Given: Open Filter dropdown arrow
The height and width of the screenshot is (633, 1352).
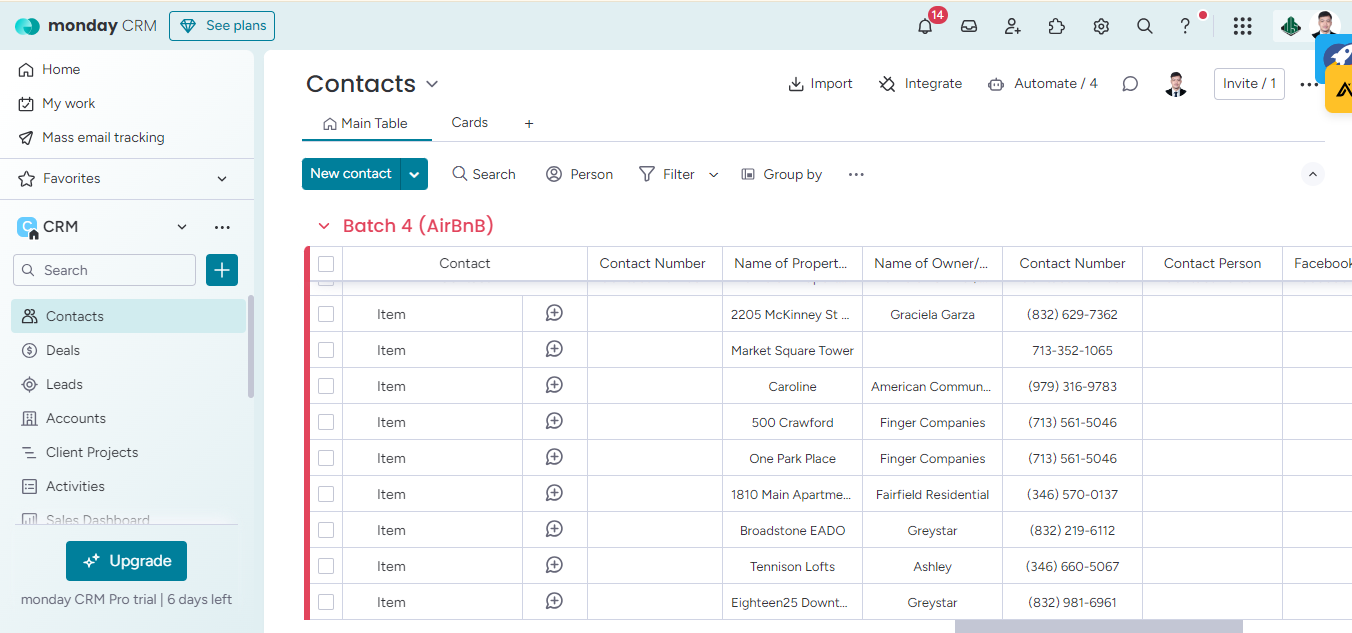Looking at the screenshot, I should (x=714, y=175).
